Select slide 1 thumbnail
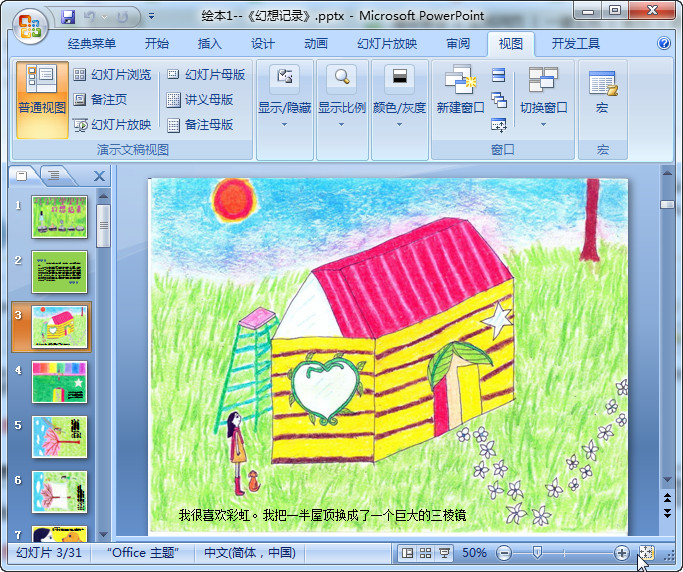 click(x=60, y=217)
